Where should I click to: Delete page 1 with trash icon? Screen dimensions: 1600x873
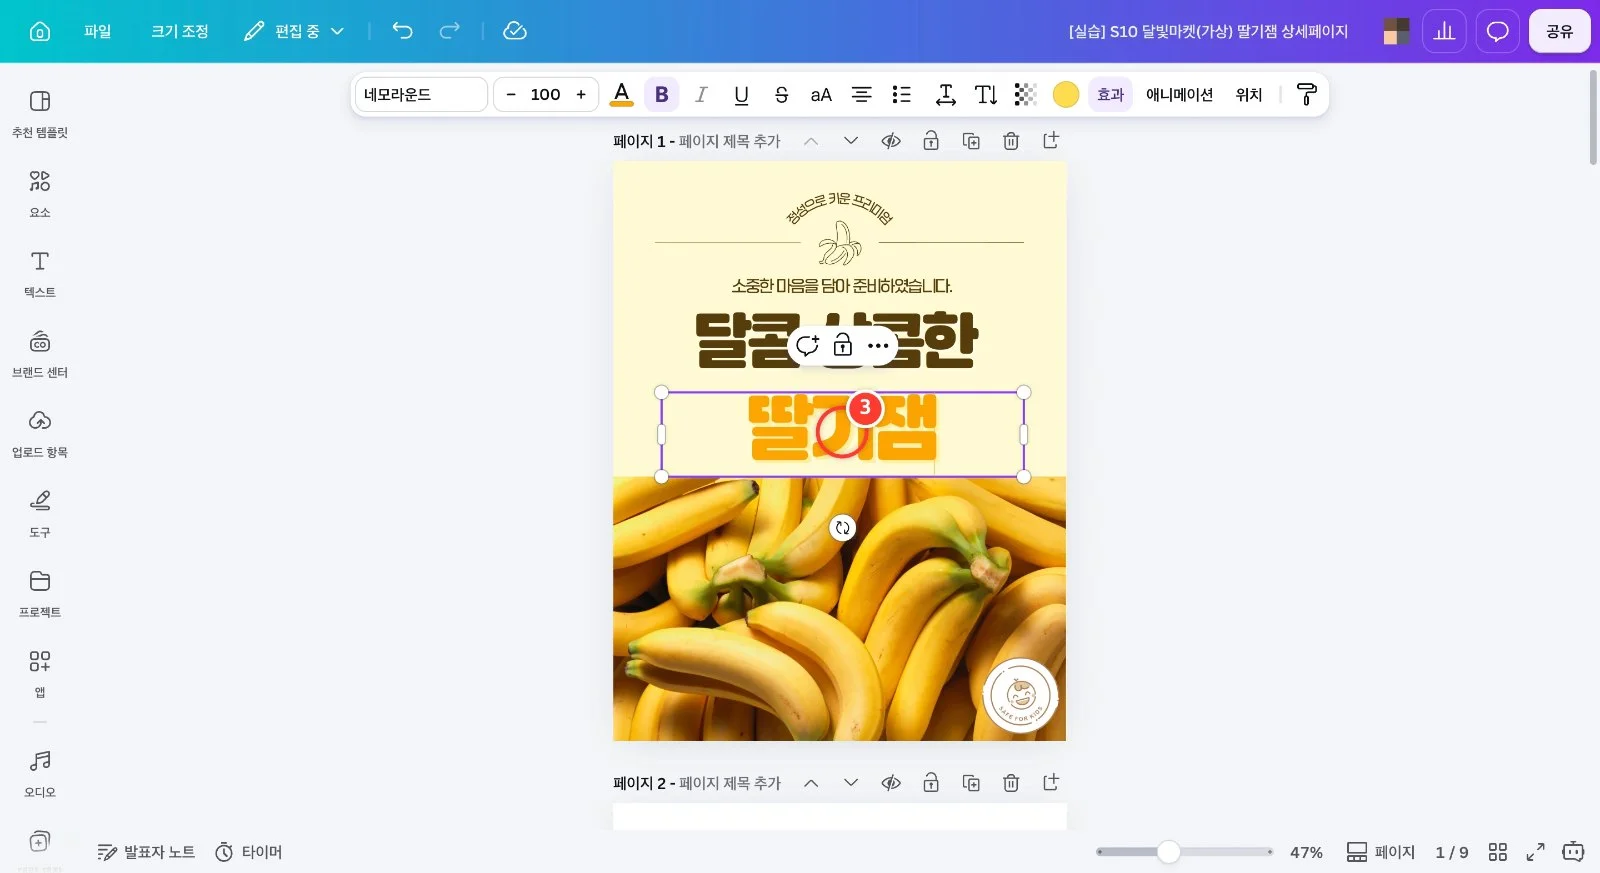(x=1011, y=141)
